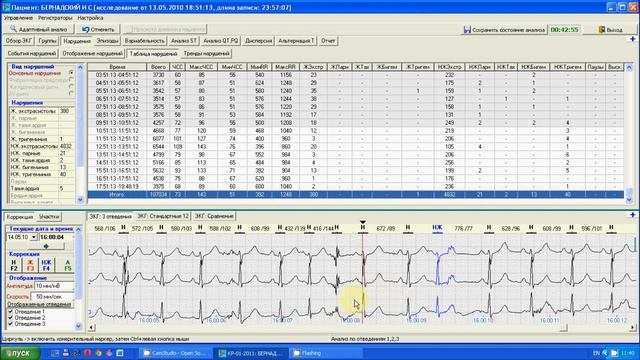The height and width of the screenshot is (360, 640).
Task: Open the Амплитуда 10 мм/мВ dropdown
Action: [54, 286]
